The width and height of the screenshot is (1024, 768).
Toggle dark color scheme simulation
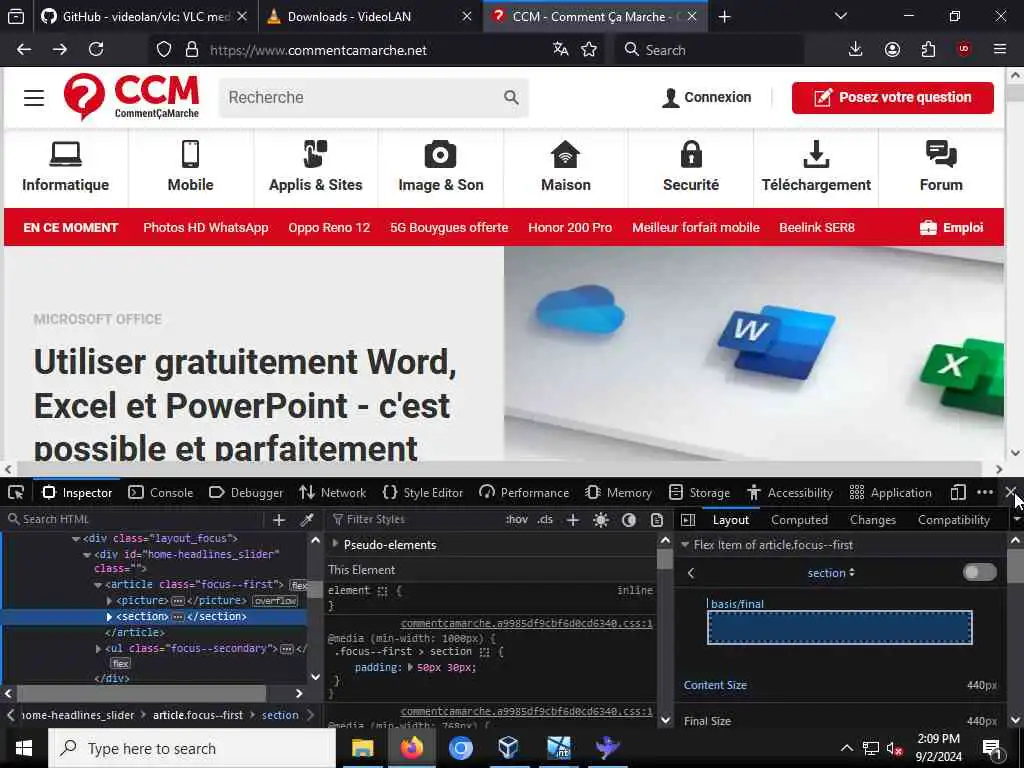click(x=629, y=520)
